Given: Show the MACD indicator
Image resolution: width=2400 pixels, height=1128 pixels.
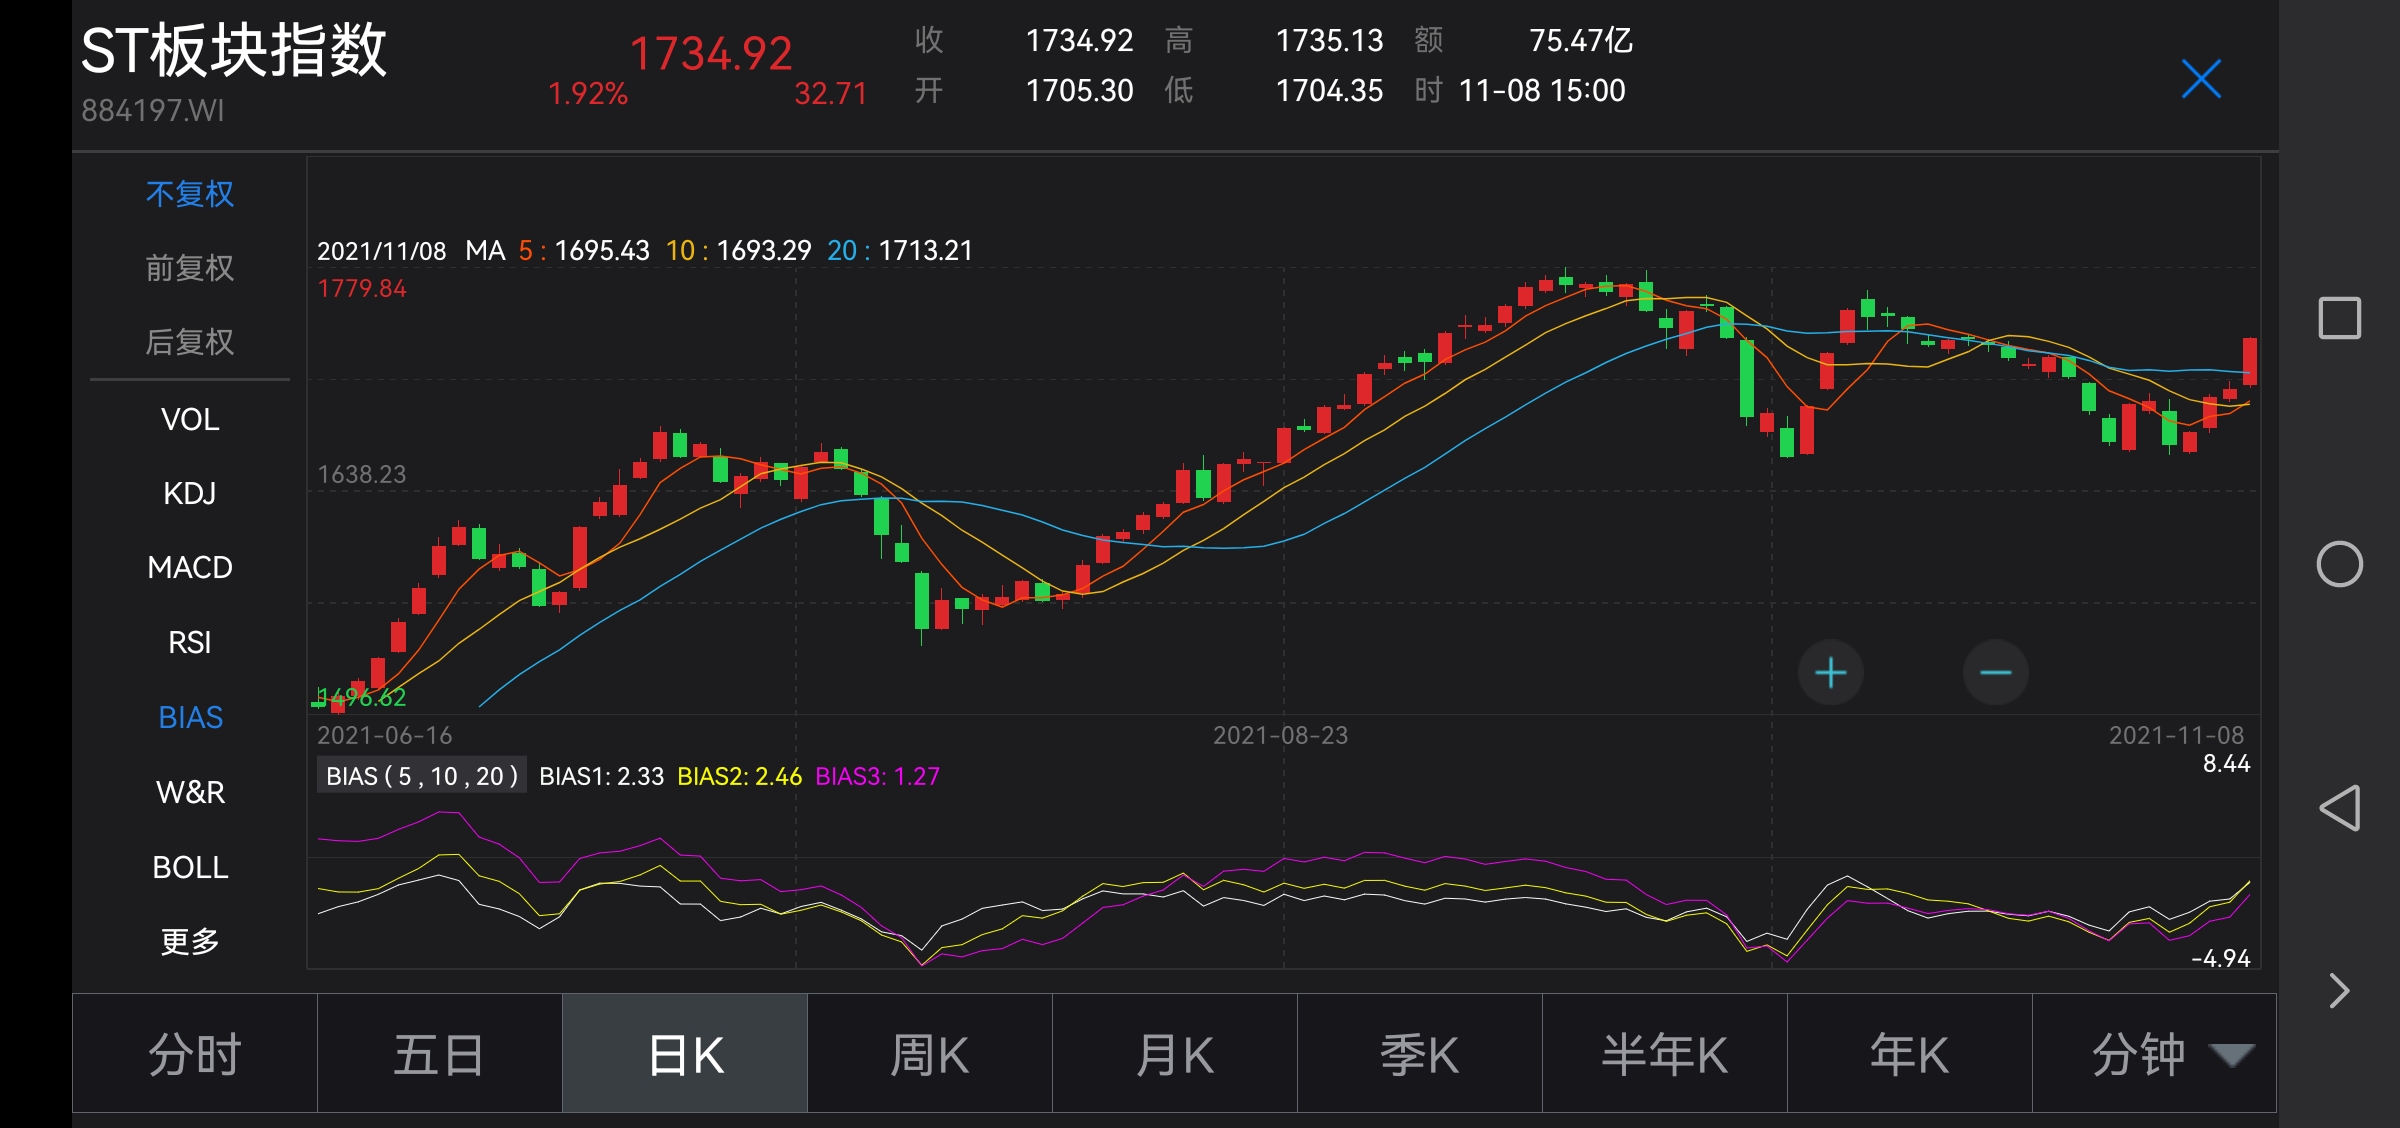Looking at the screenshot, I should pyautogui.click(x=190, y=567).
